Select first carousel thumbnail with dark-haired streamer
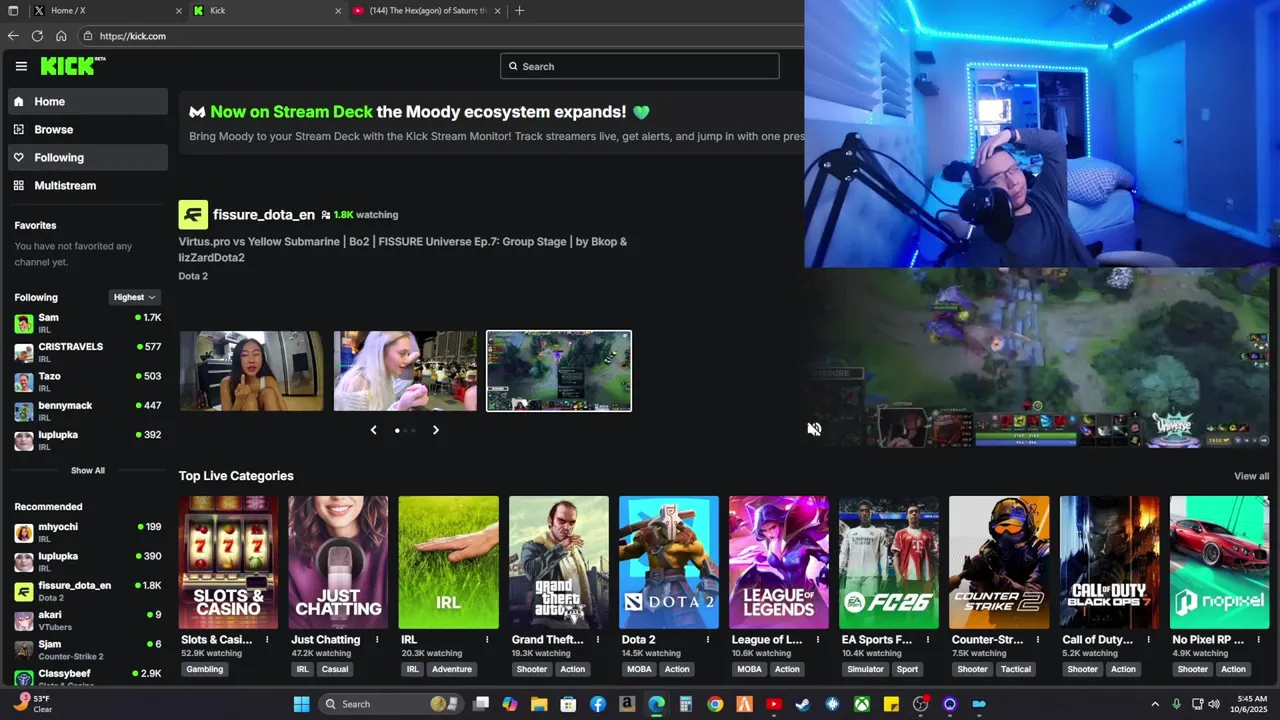The width and height of the screenshot is (1280, 720). pos(251,371)
